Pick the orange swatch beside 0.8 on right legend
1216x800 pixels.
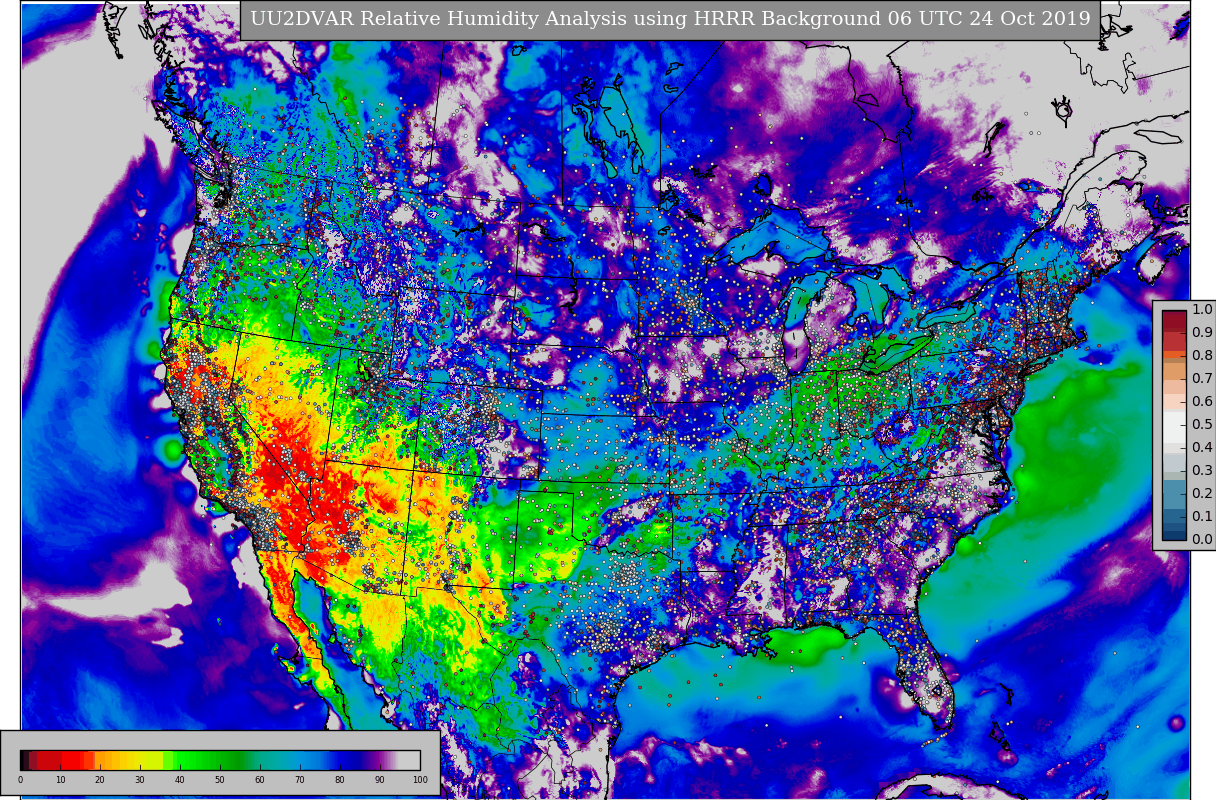coord(1174,354)
